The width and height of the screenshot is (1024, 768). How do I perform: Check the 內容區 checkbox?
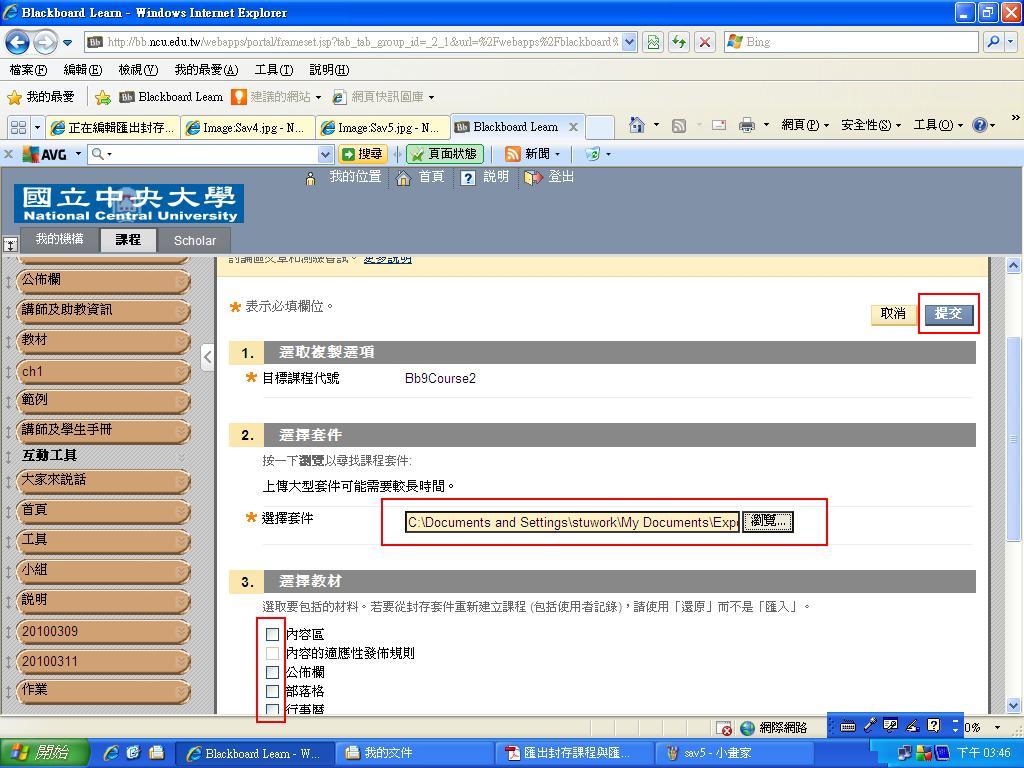[272, 634]
